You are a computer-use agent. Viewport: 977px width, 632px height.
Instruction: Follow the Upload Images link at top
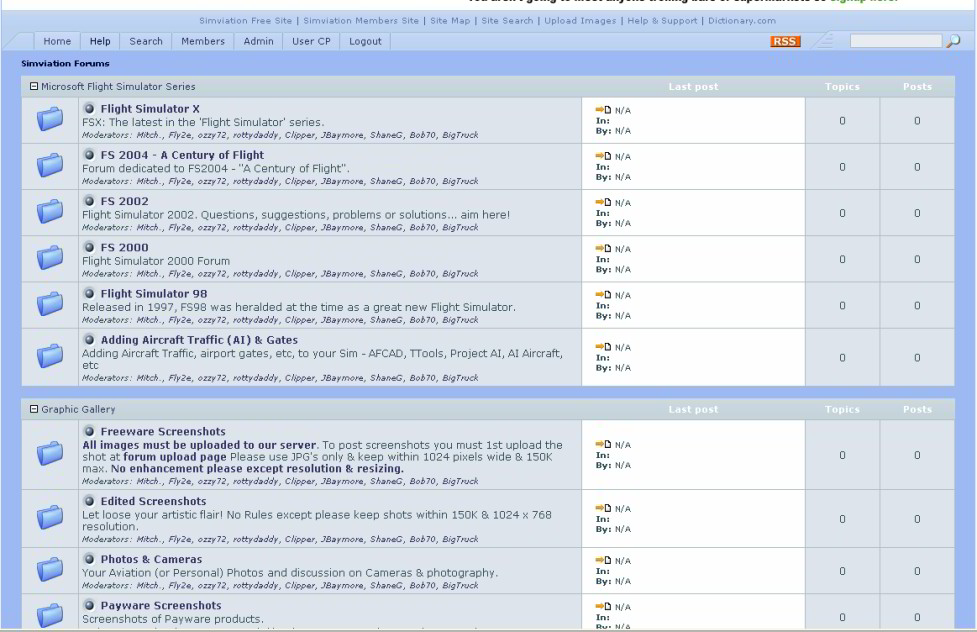tap(580, 21)
